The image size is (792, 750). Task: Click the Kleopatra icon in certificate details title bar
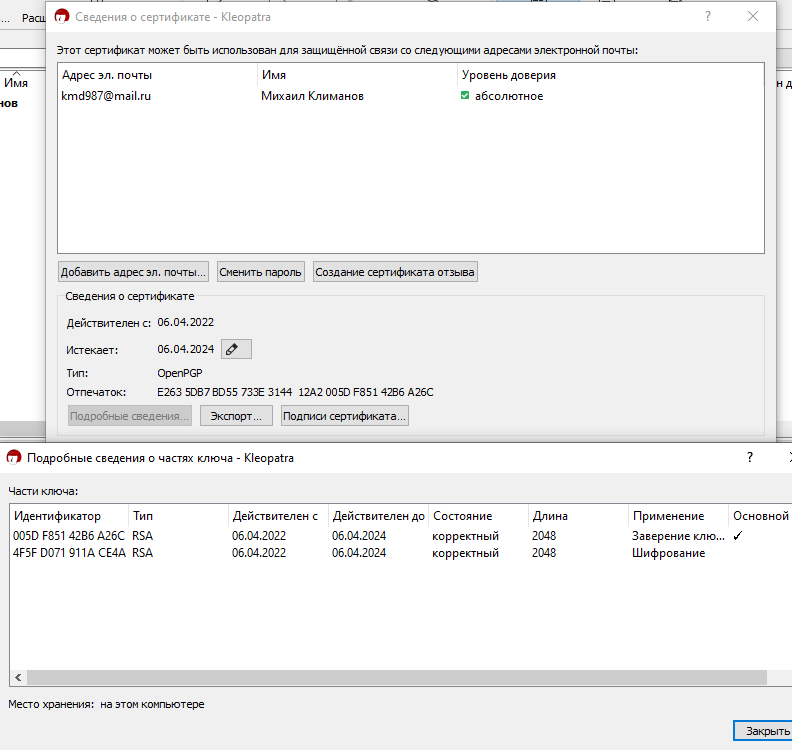click(62, 17)
